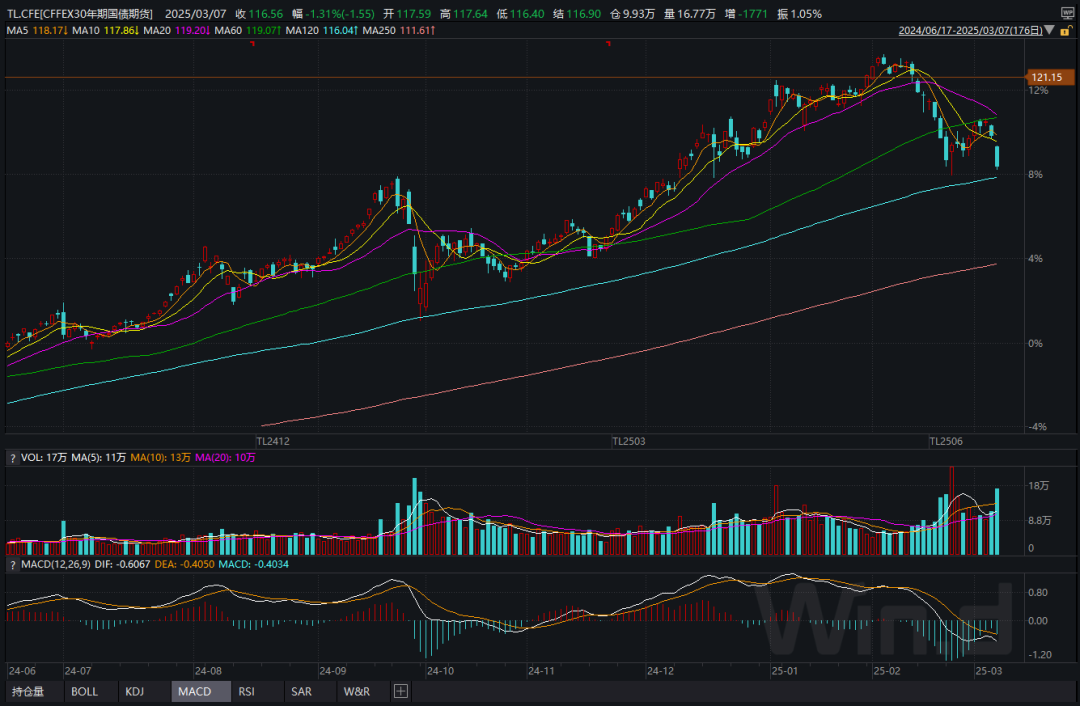This screenshot has height=706, width=1080.
Task: Switch to the BOLL indicator tab
Action: tap(85, 691)
